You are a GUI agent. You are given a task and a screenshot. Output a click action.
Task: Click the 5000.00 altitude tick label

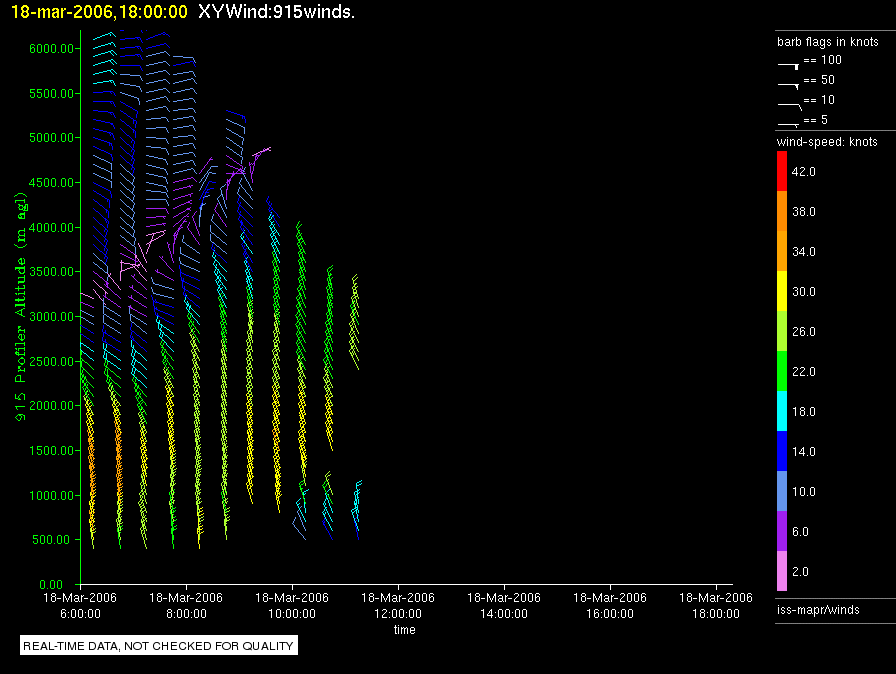pyautogui.click(x=51, y=138)
